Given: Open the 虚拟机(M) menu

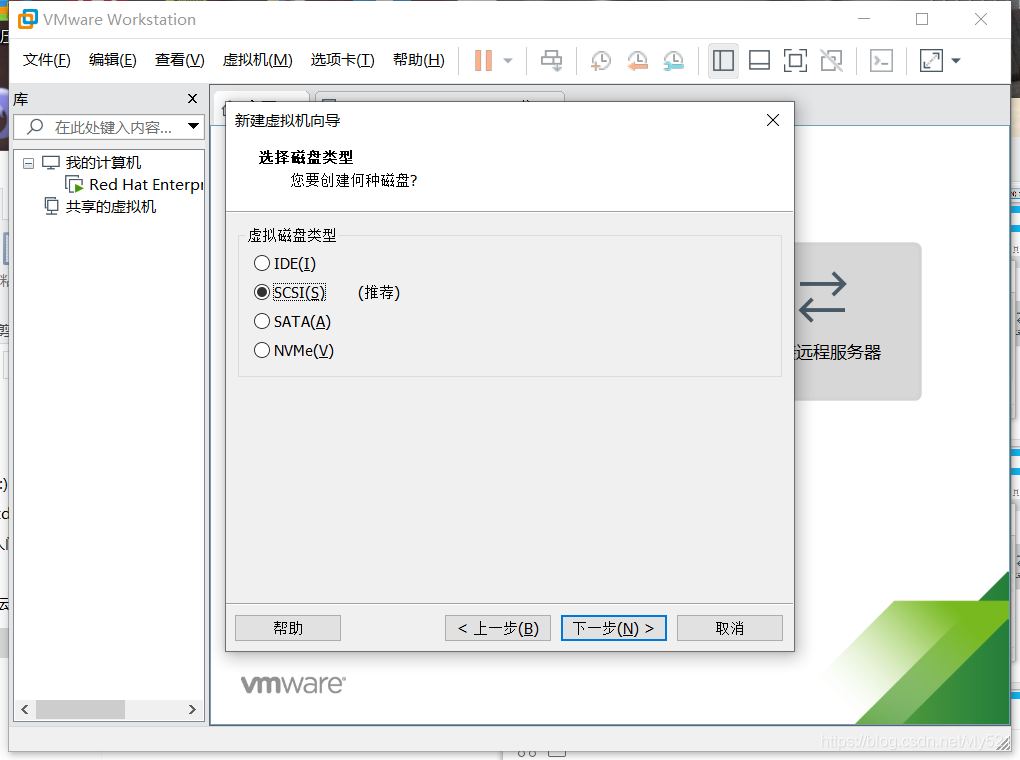Looking at the screenshot, I should [258, 60].
